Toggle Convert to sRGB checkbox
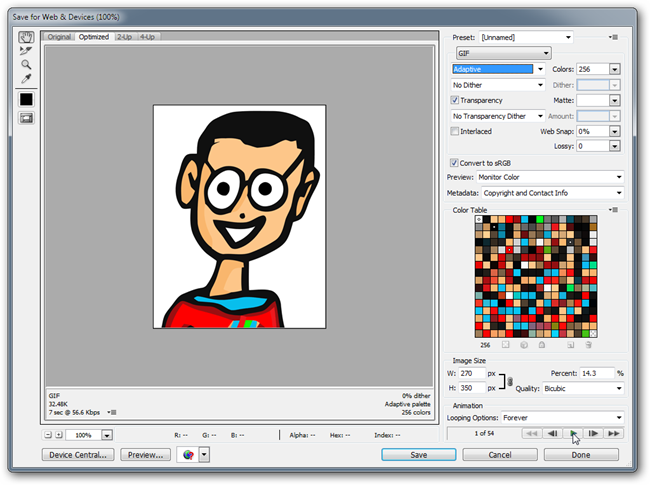650x485 pixels. pyautogui.click(x=454, y=163)
